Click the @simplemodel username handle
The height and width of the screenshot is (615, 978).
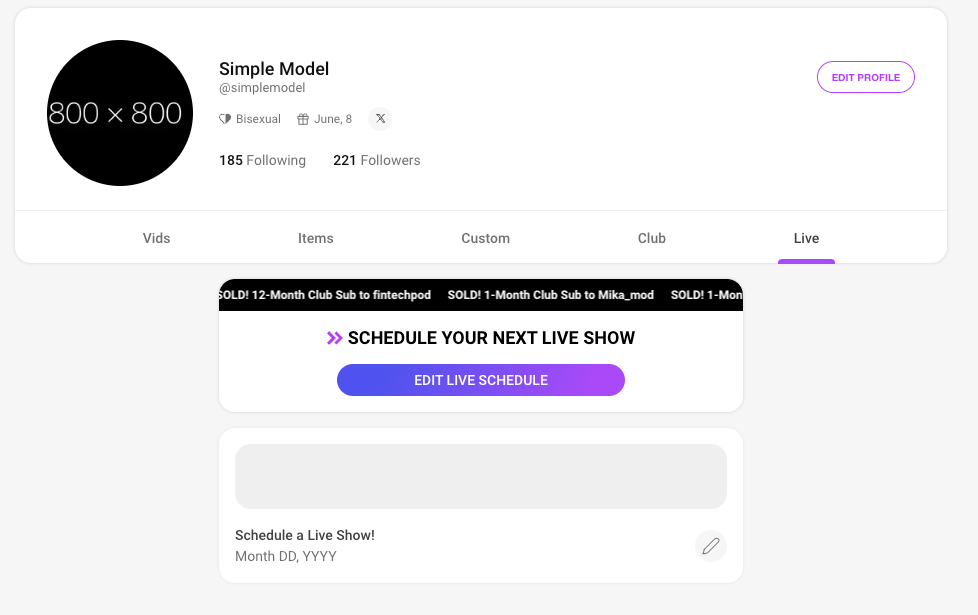pyautogui.click(x=262, y=88)
